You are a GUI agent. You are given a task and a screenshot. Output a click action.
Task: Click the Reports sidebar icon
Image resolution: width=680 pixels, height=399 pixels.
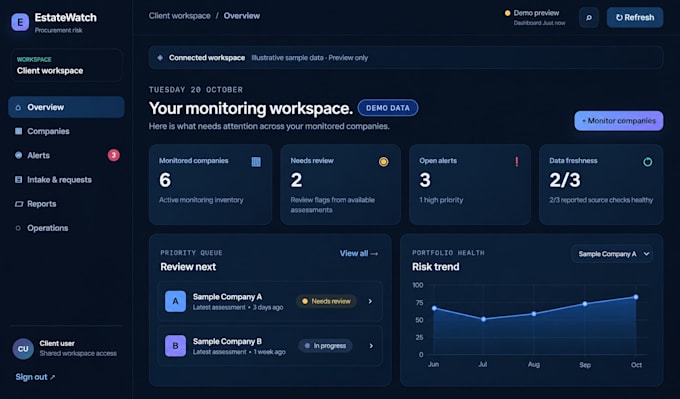click(19, 203)
